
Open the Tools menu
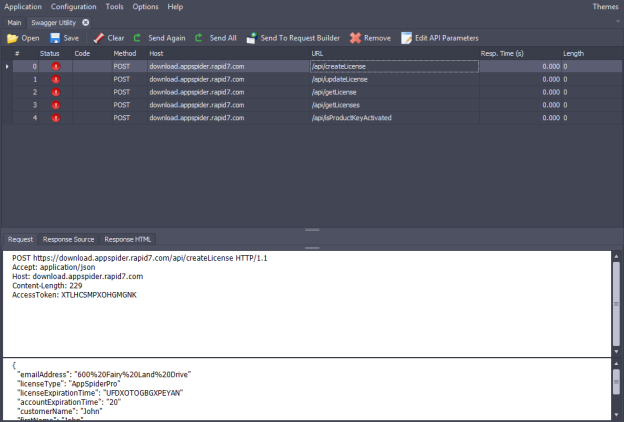(x=115, y=6)
